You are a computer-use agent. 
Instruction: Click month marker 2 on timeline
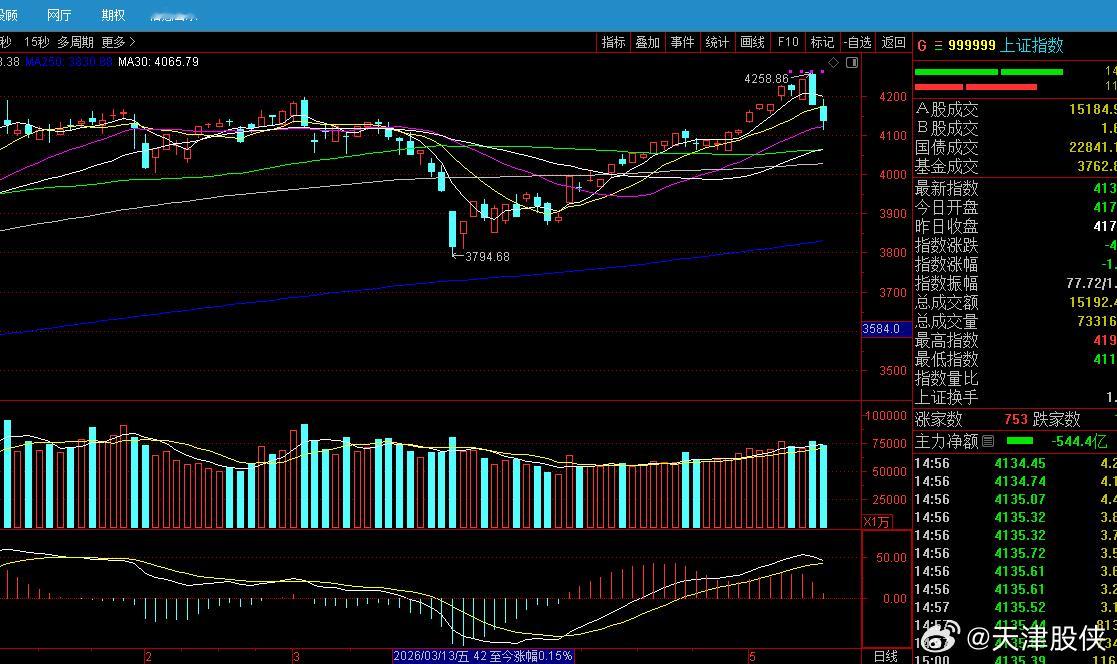click(148, 656)
